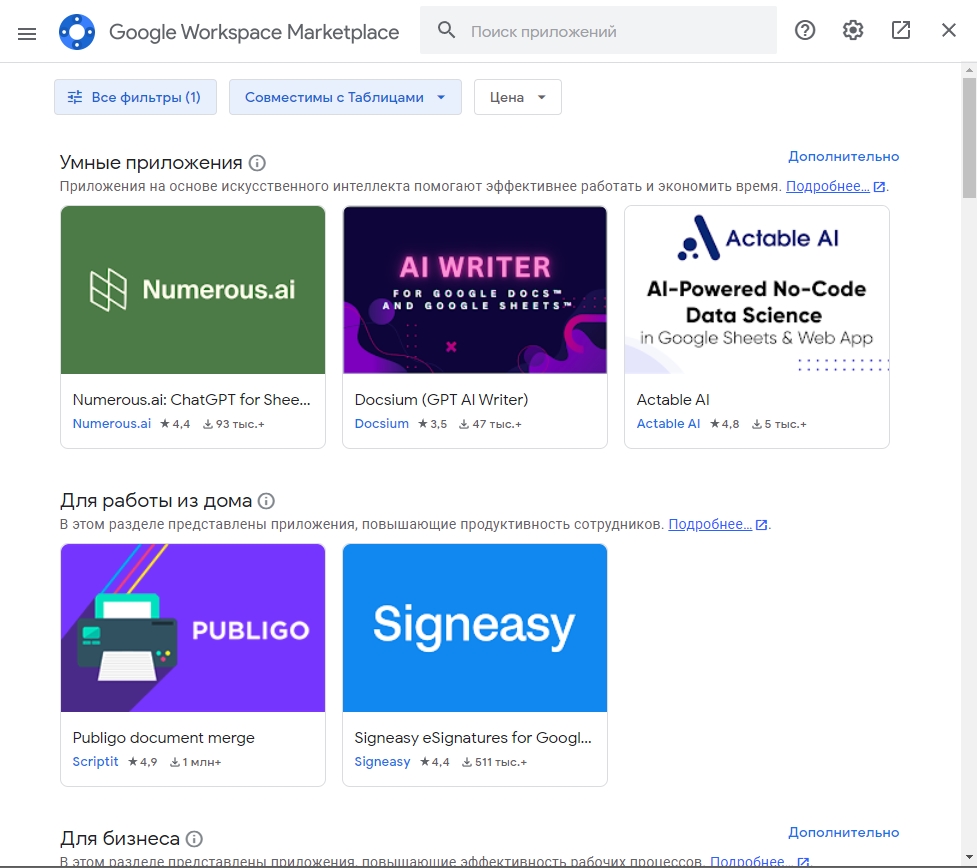Click the Google Workspace Marketplace logo

(x=77, y=32)
